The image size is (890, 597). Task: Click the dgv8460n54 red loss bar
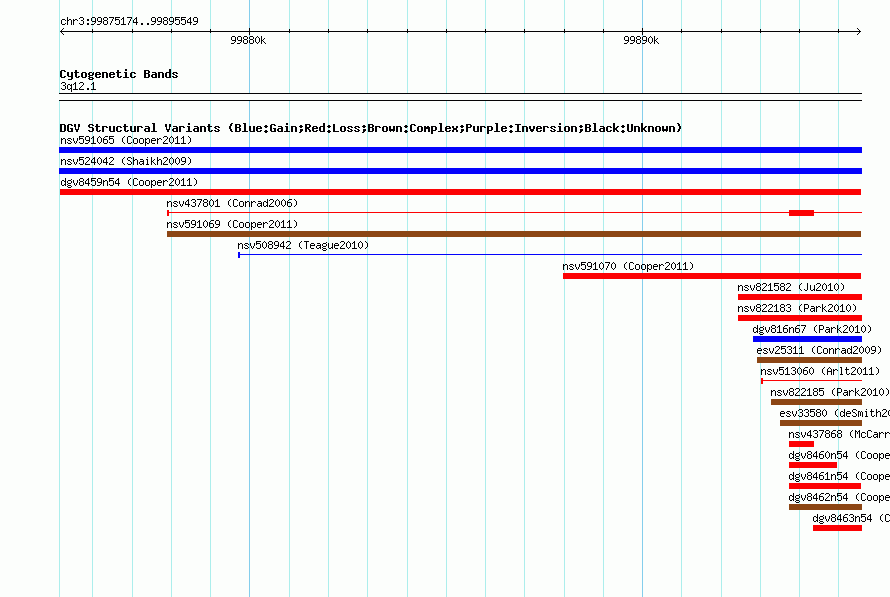813,465
